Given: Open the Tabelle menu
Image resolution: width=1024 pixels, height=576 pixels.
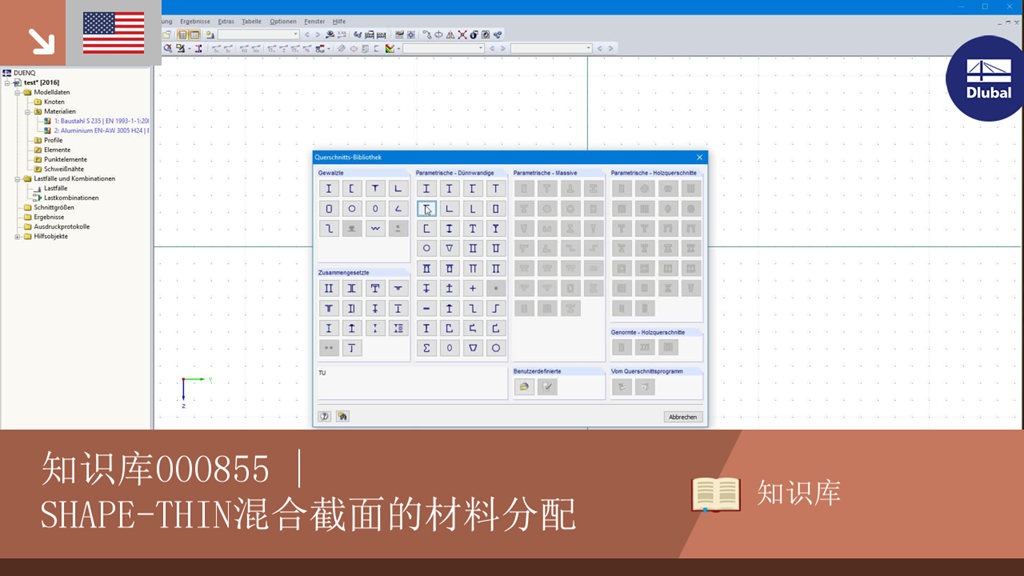Looking at the screenshot, I should [x=251, y=22].
